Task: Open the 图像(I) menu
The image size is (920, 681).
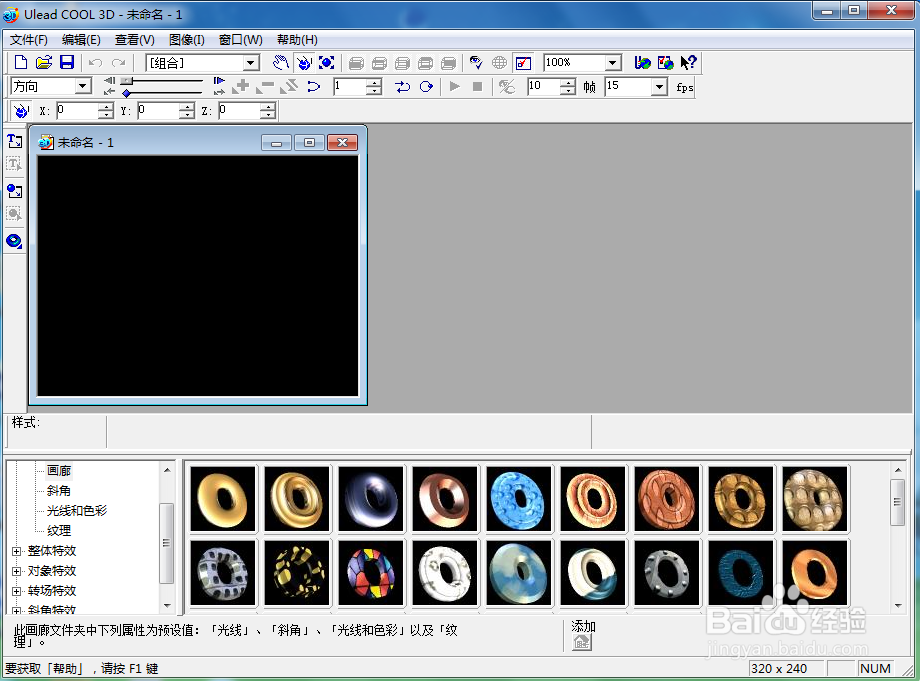Action: 187,40
